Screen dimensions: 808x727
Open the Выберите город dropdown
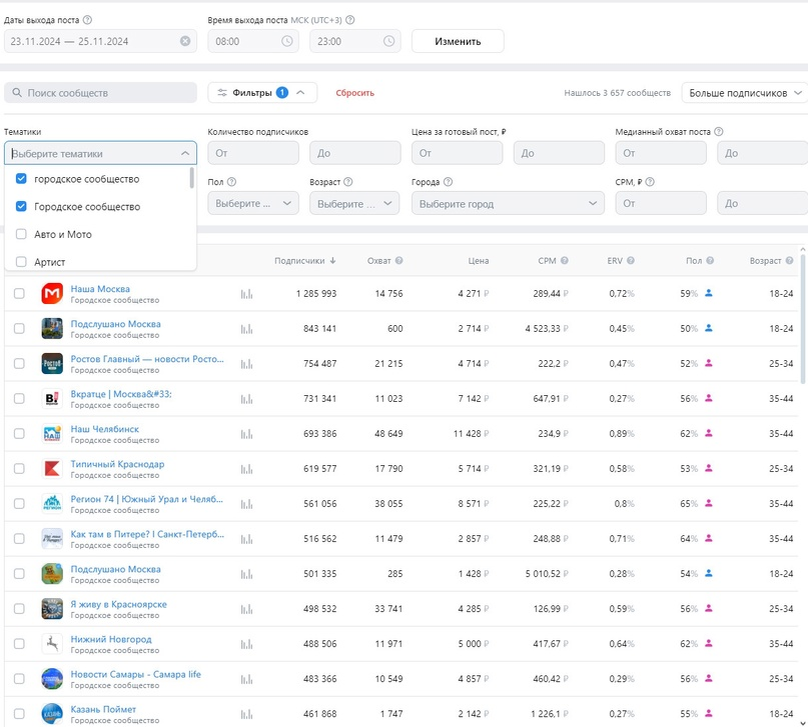click(508, 204)
